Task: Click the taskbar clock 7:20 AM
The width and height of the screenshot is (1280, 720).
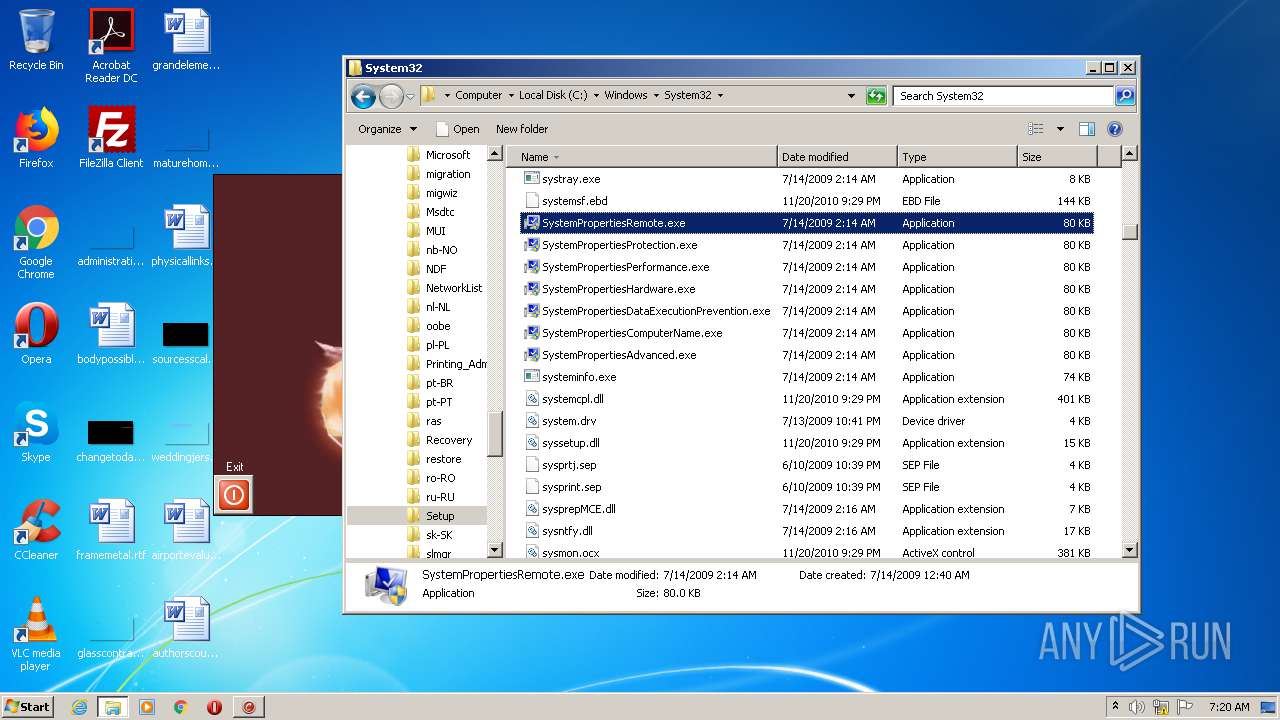Action: point(1228,707)
